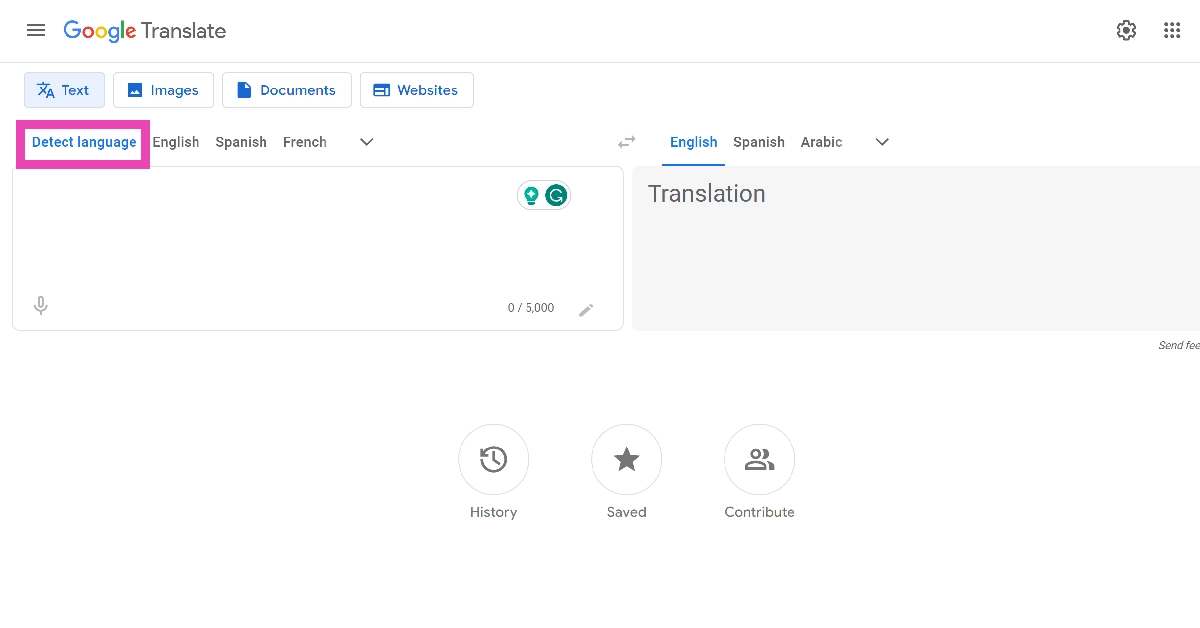Expand the source language list
Image resolution: width=1200 pixels, height=628 pixels.
tap(367, 142)
